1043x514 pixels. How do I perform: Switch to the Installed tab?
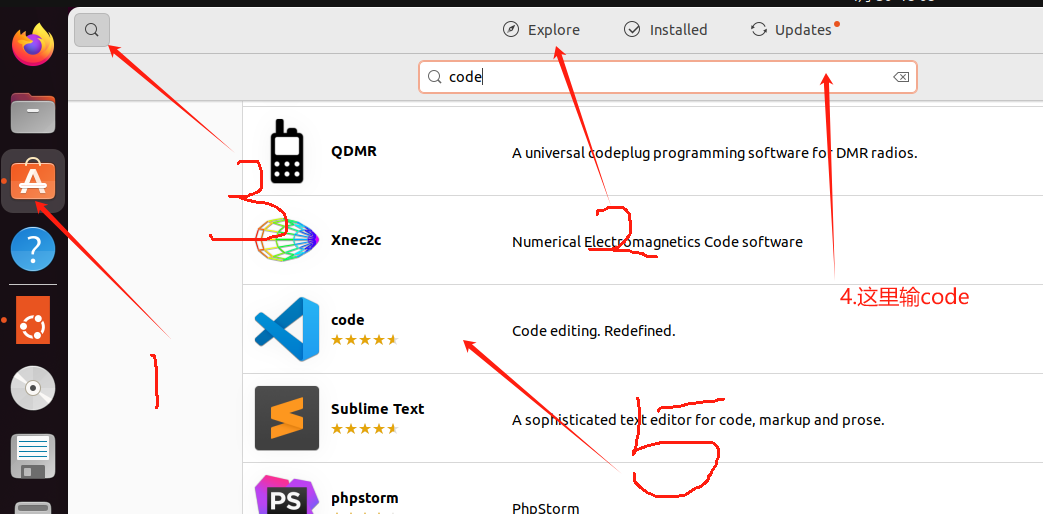(666, 30)
